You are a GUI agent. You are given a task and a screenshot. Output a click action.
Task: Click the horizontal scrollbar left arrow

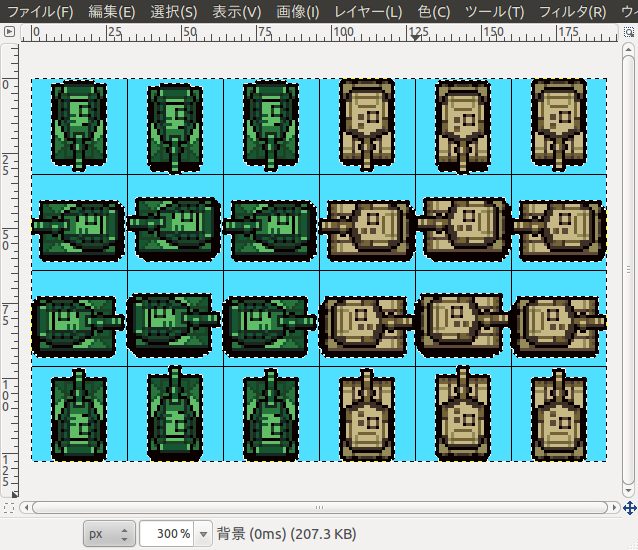pyautogui.click(x=26, y=508)
